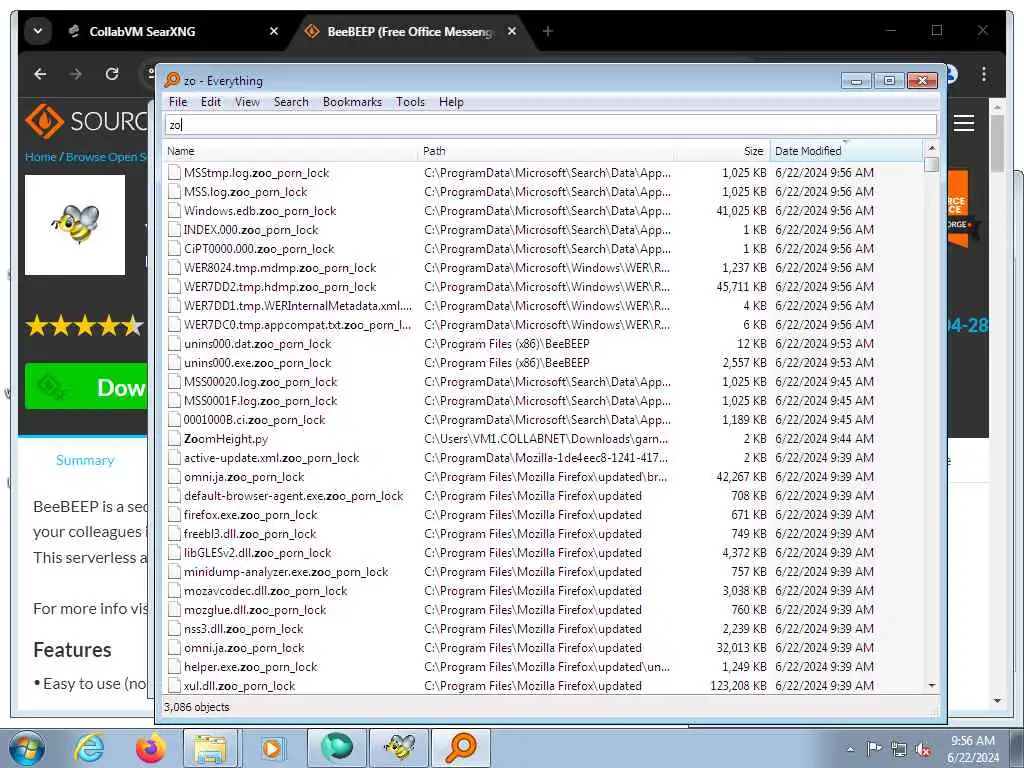Sort results by the Size column header

(x=722, y=151)
